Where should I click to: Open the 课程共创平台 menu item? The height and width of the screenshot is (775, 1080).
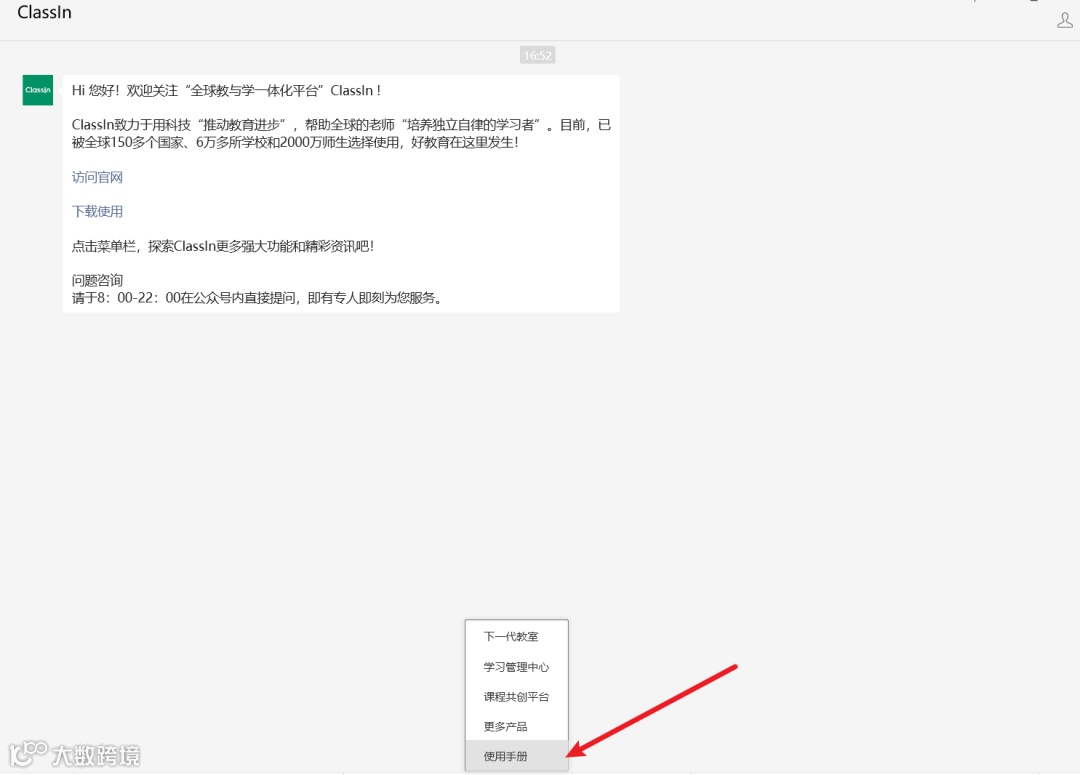[516, 696]
